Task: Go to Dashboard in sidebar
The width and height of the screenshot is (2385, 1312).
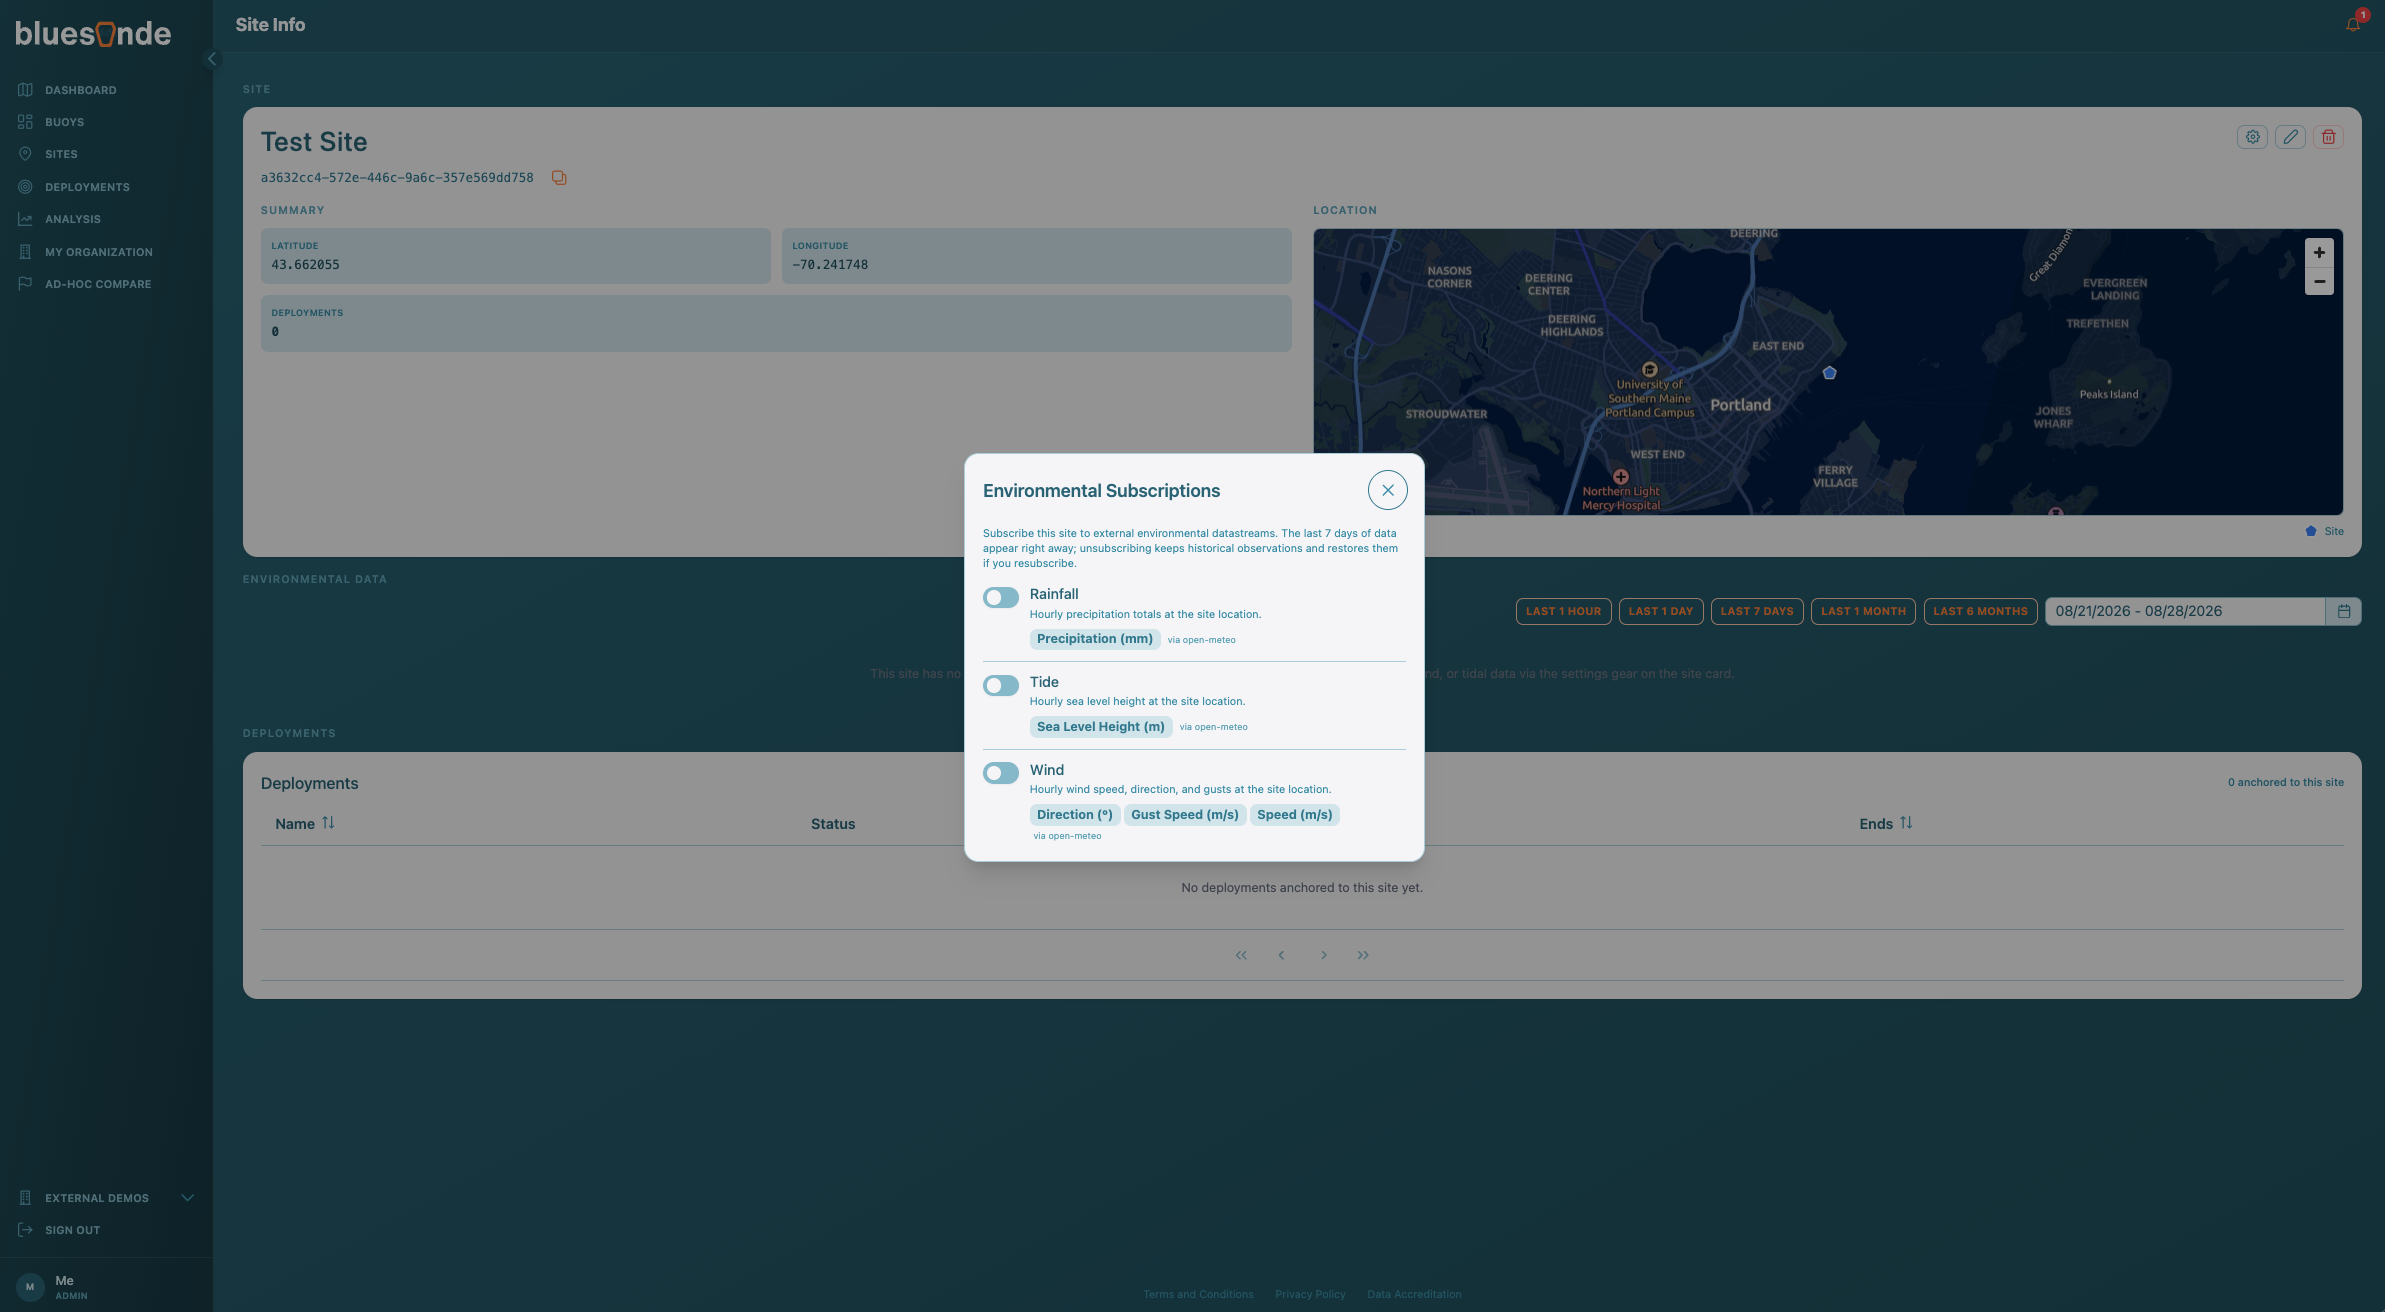Action: point(80,90)
